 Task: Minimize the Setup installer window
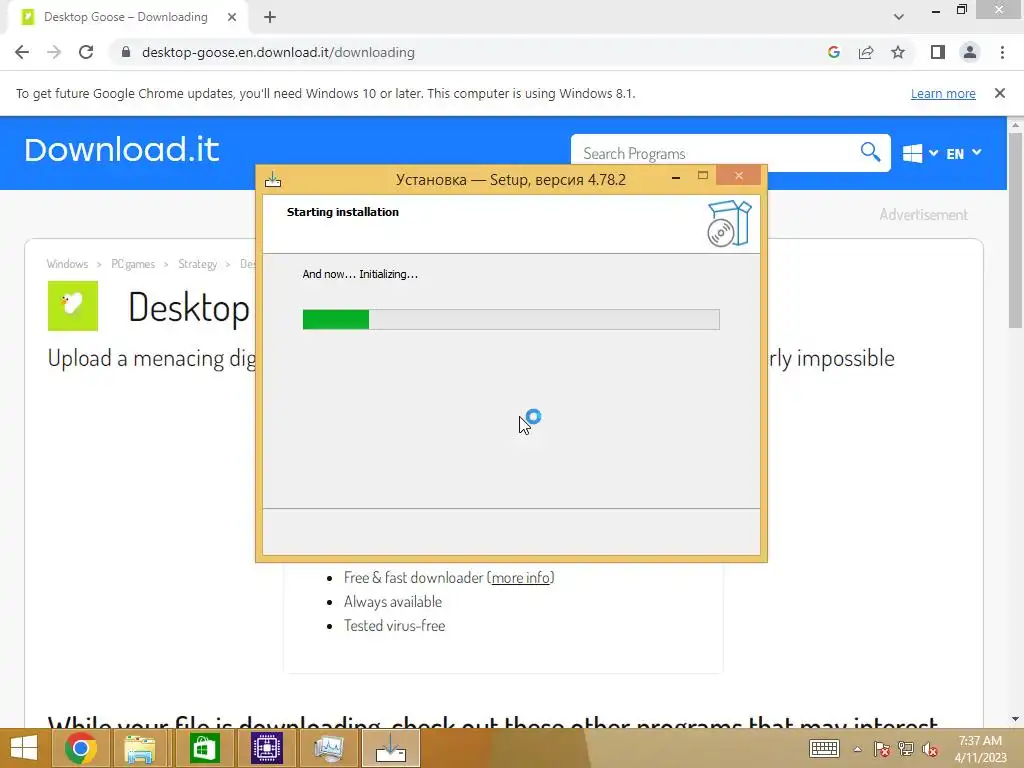pos(676,176)
